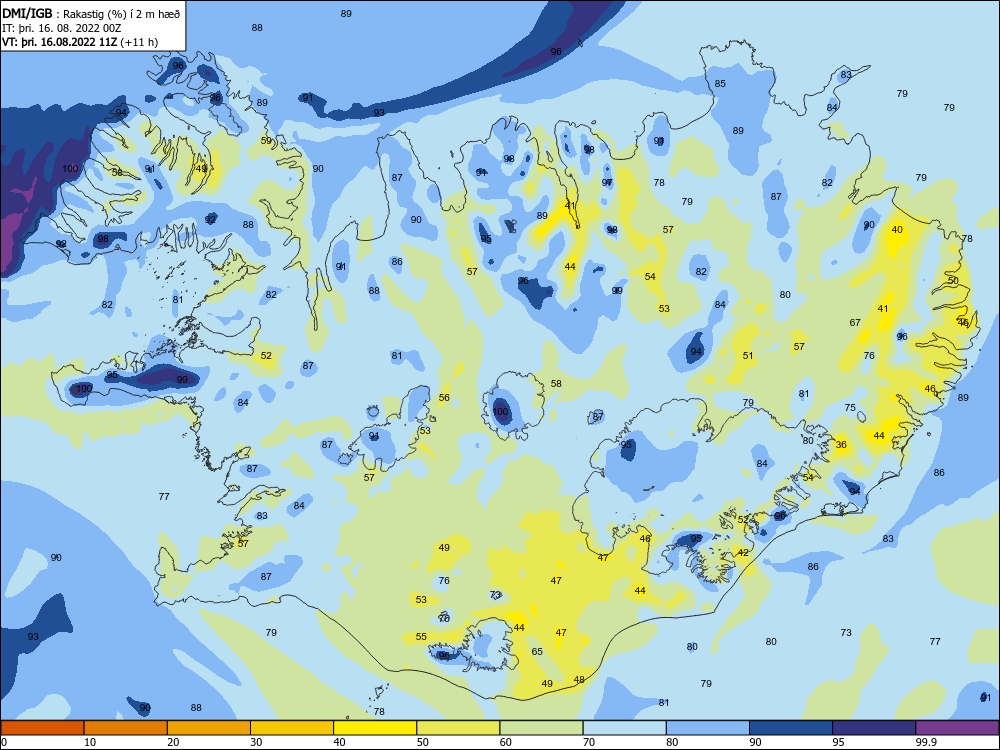Click the navy 95–99.9 legend swatch
This screenshot has width=1000, height=750.
coord(874,728)
